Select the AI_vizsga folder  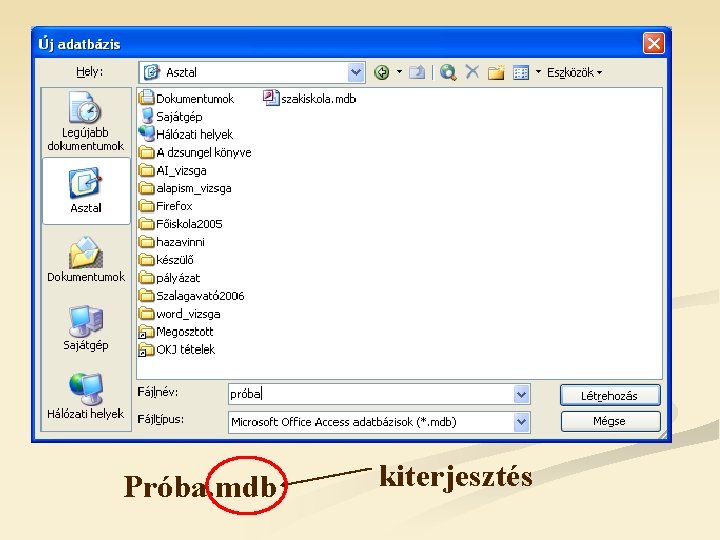173,170
